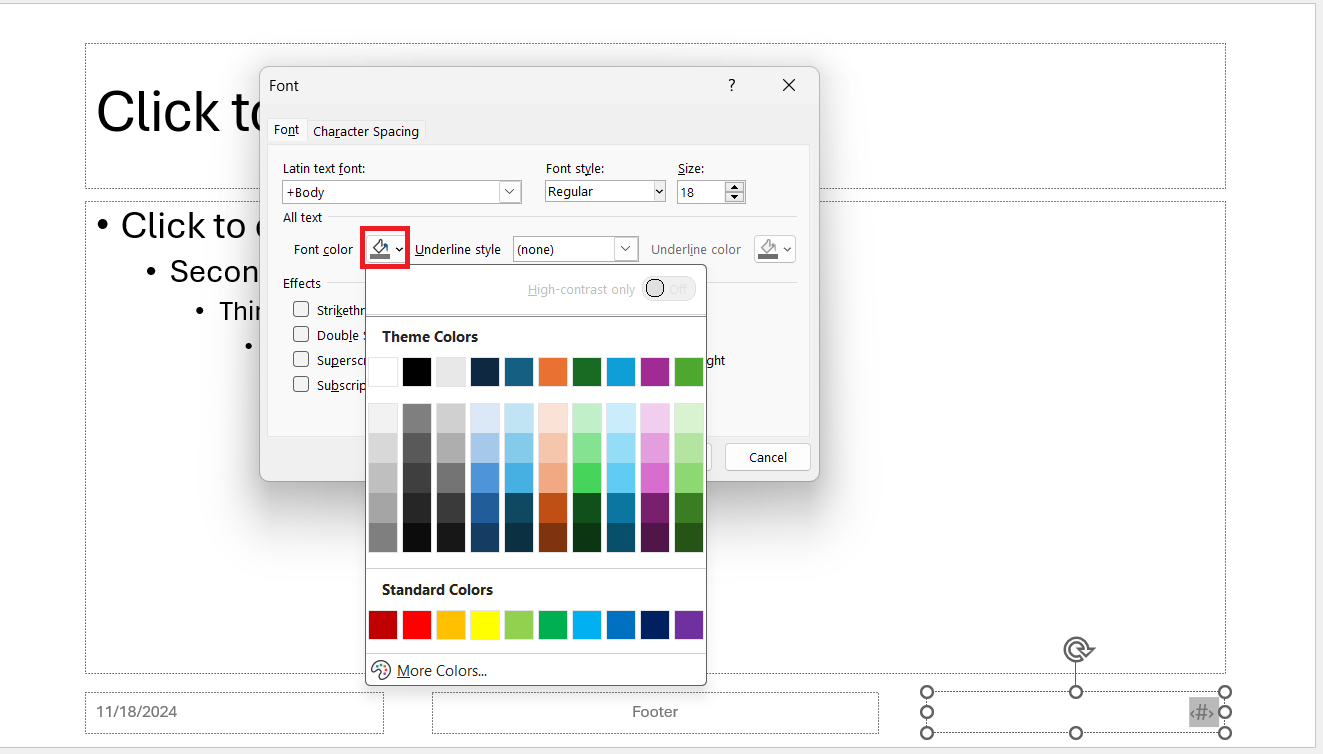1323x754 pixels.
Task: Select standard green color swatch
Action: (x=553, y=625)
